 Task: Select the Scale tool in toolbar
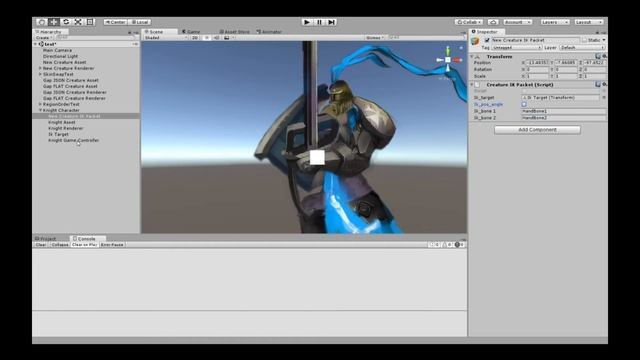(78, 22)
